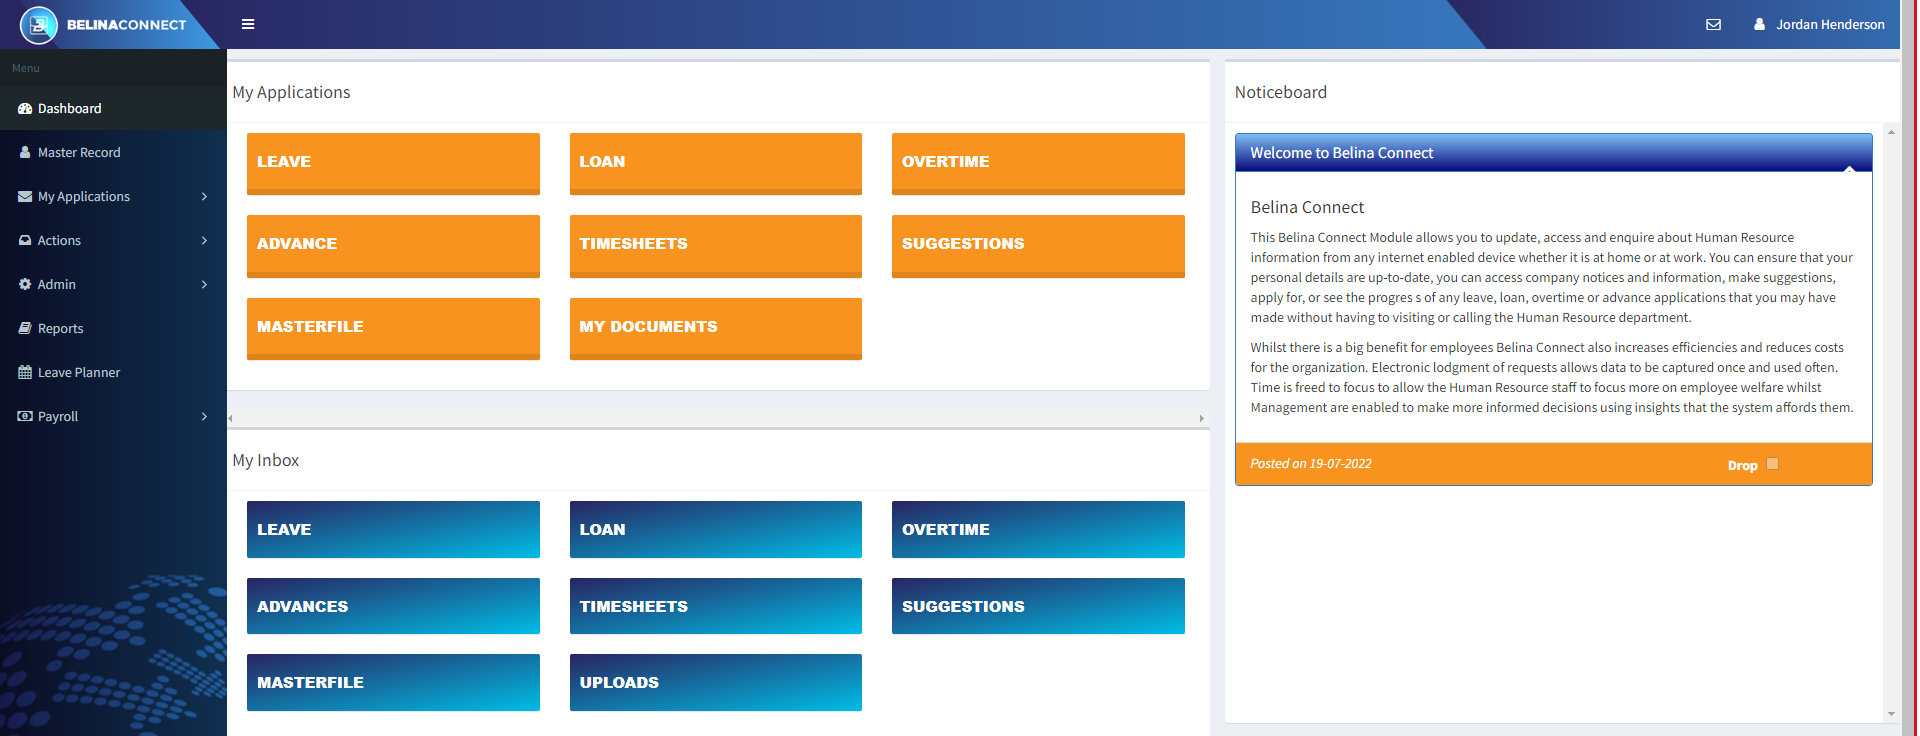This screenshot has height=736, width=1920.
Task: Click the Leave Planner calendar icon
Action: click(25, 372)
